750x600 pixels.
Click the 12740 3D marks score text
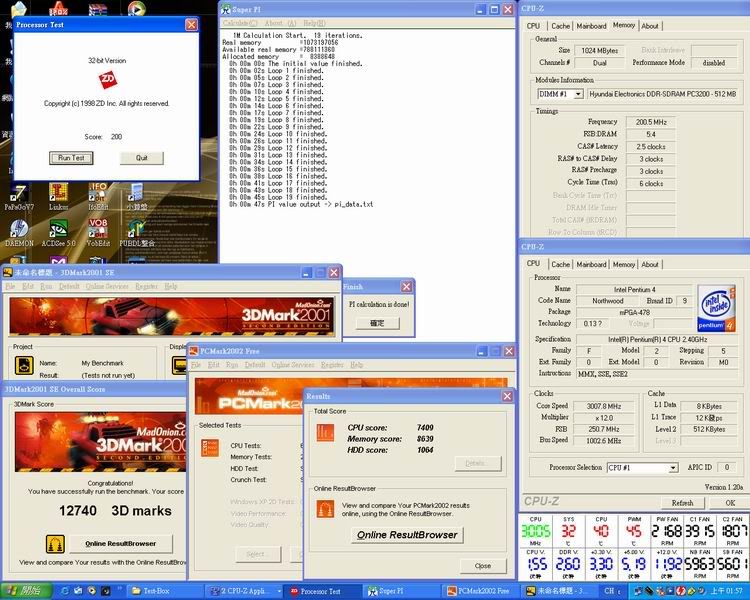coord(115,511)
